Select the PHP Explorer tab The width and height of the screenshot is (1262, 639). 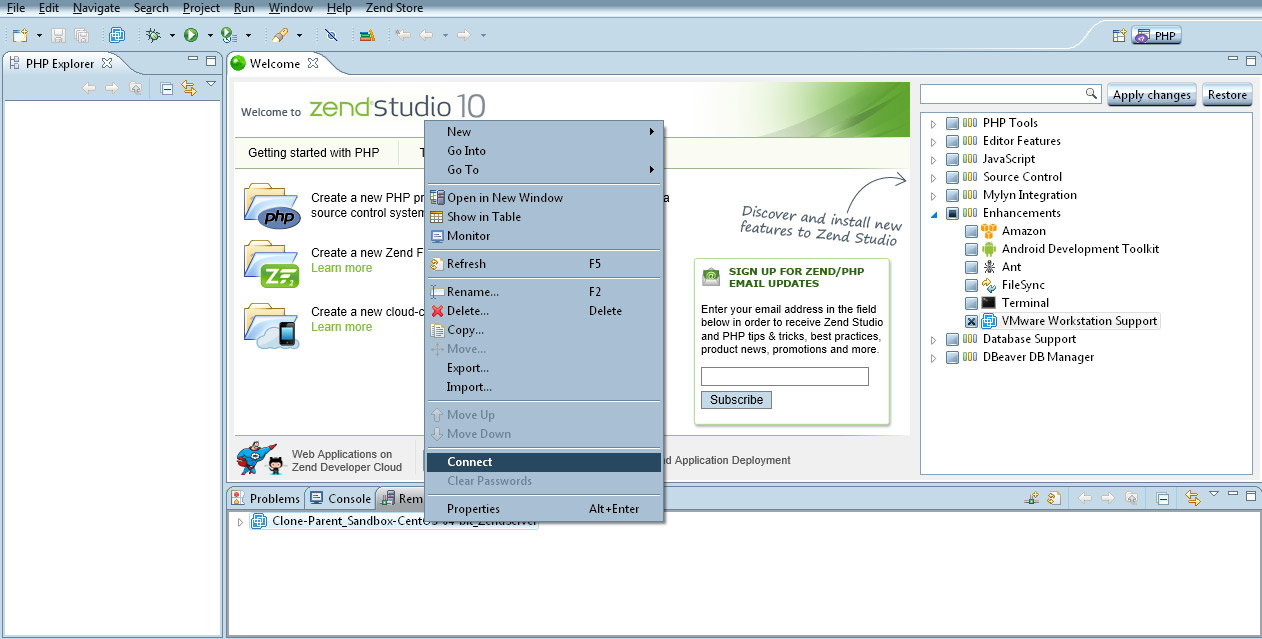60,63
